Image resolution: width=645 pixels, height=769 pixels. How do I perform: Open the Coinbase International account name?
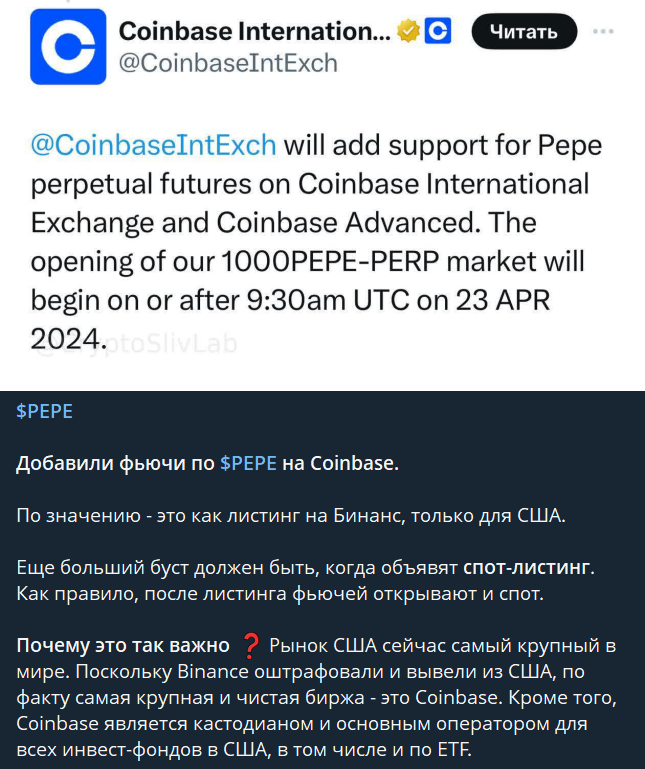(x=254, y=32)
